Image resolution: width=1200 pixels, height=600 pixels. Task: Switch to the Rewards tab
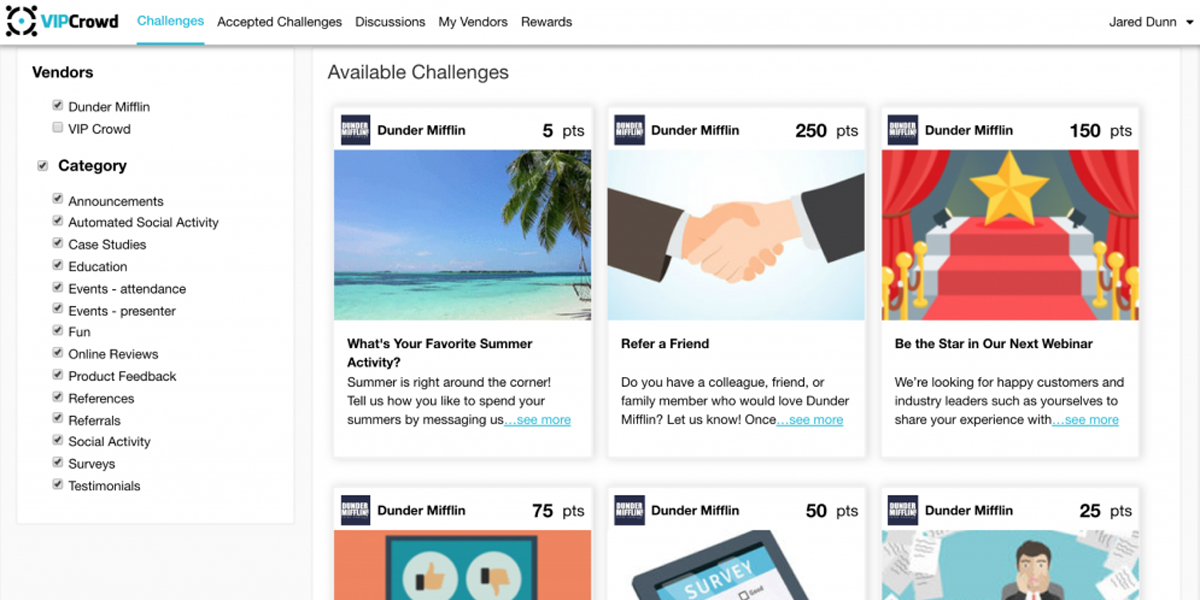(x=546, y=22)
